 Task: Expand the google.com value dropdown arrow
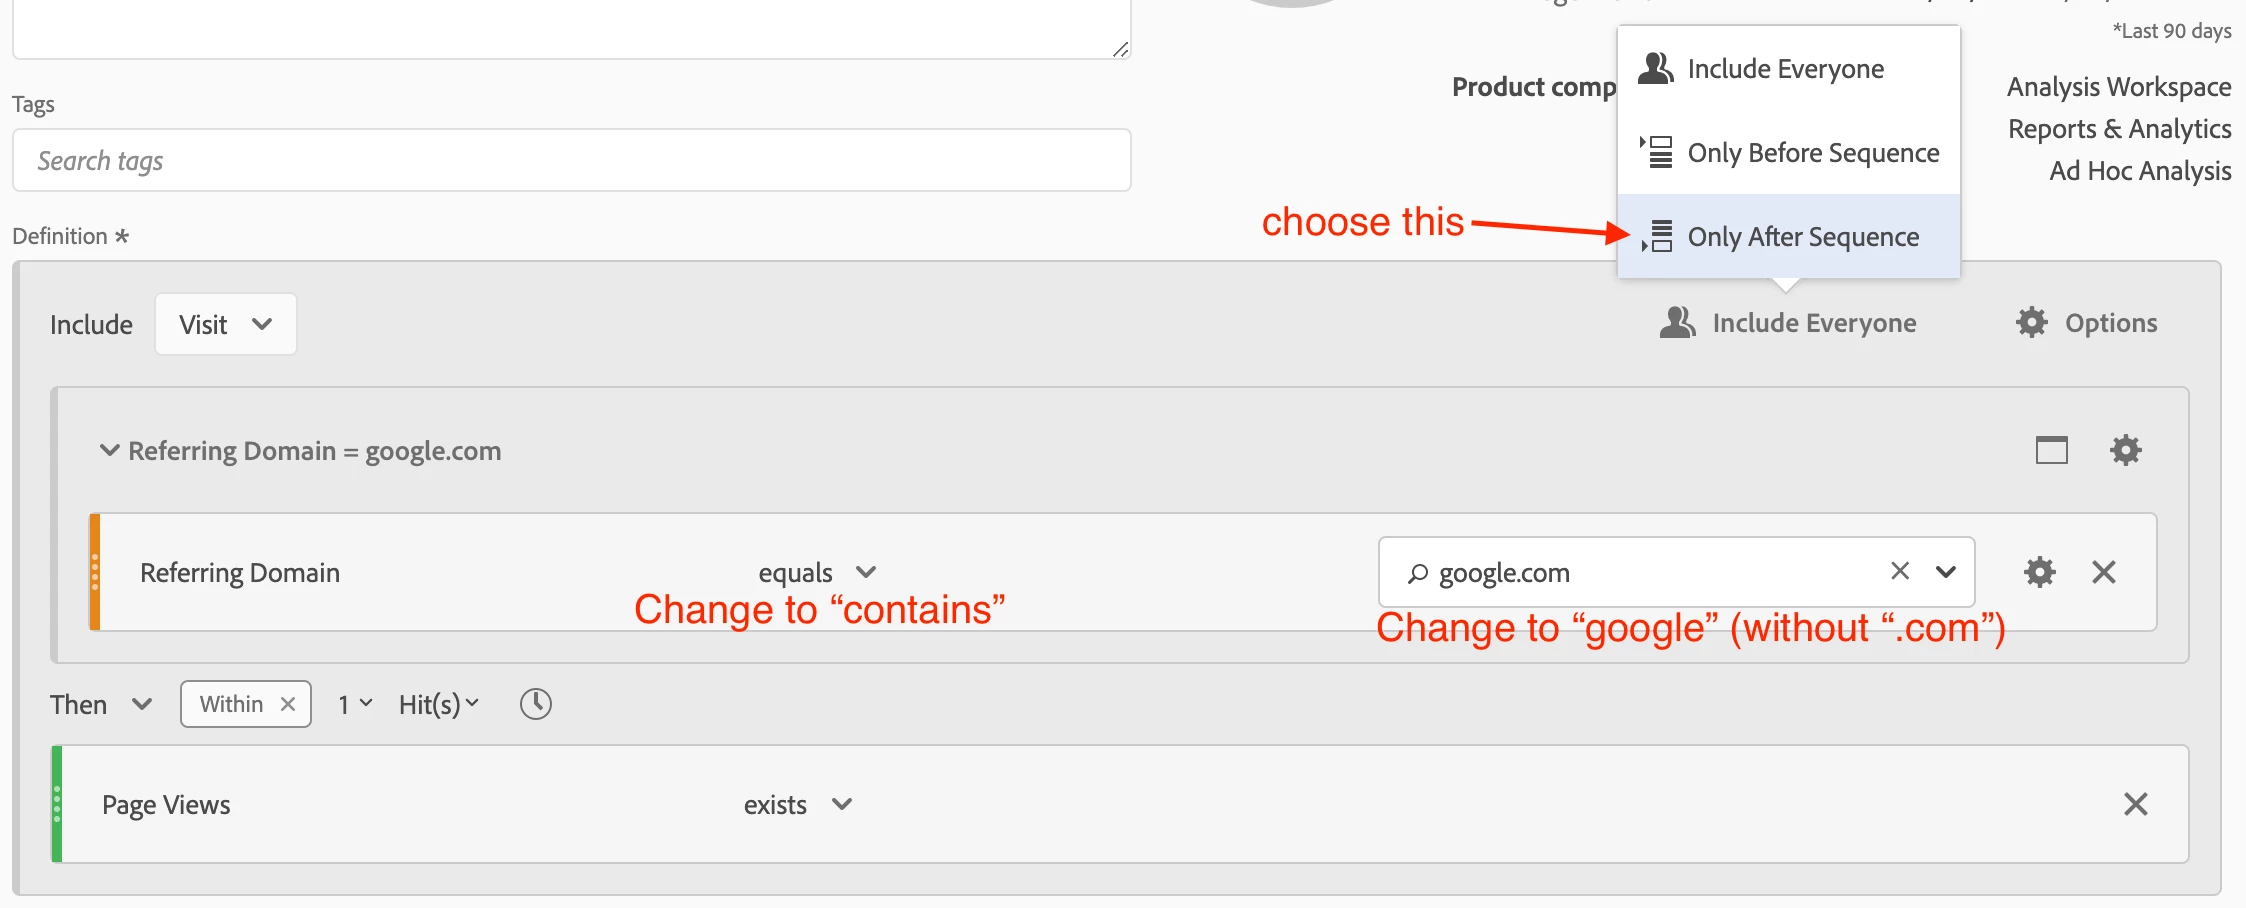tap(1945, 572)
